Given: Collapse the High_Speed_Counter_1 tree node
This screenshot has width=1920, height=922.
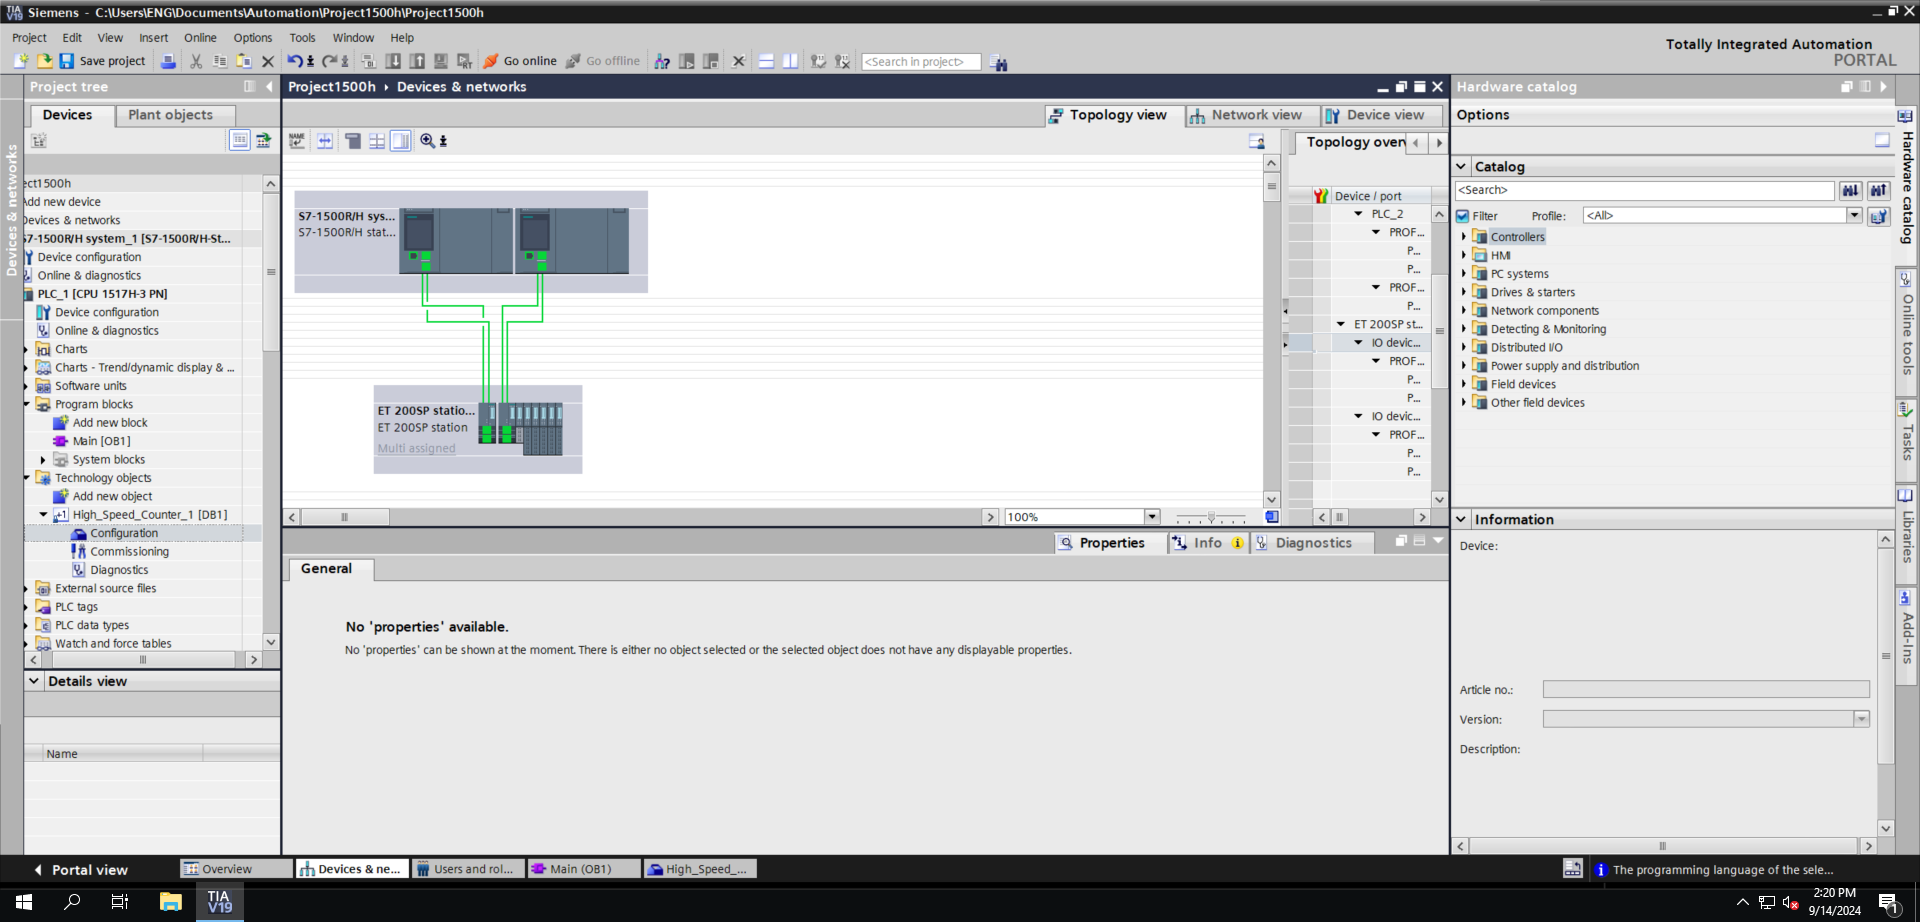Looking at the screenshot, I should click(x=43, y=515).
